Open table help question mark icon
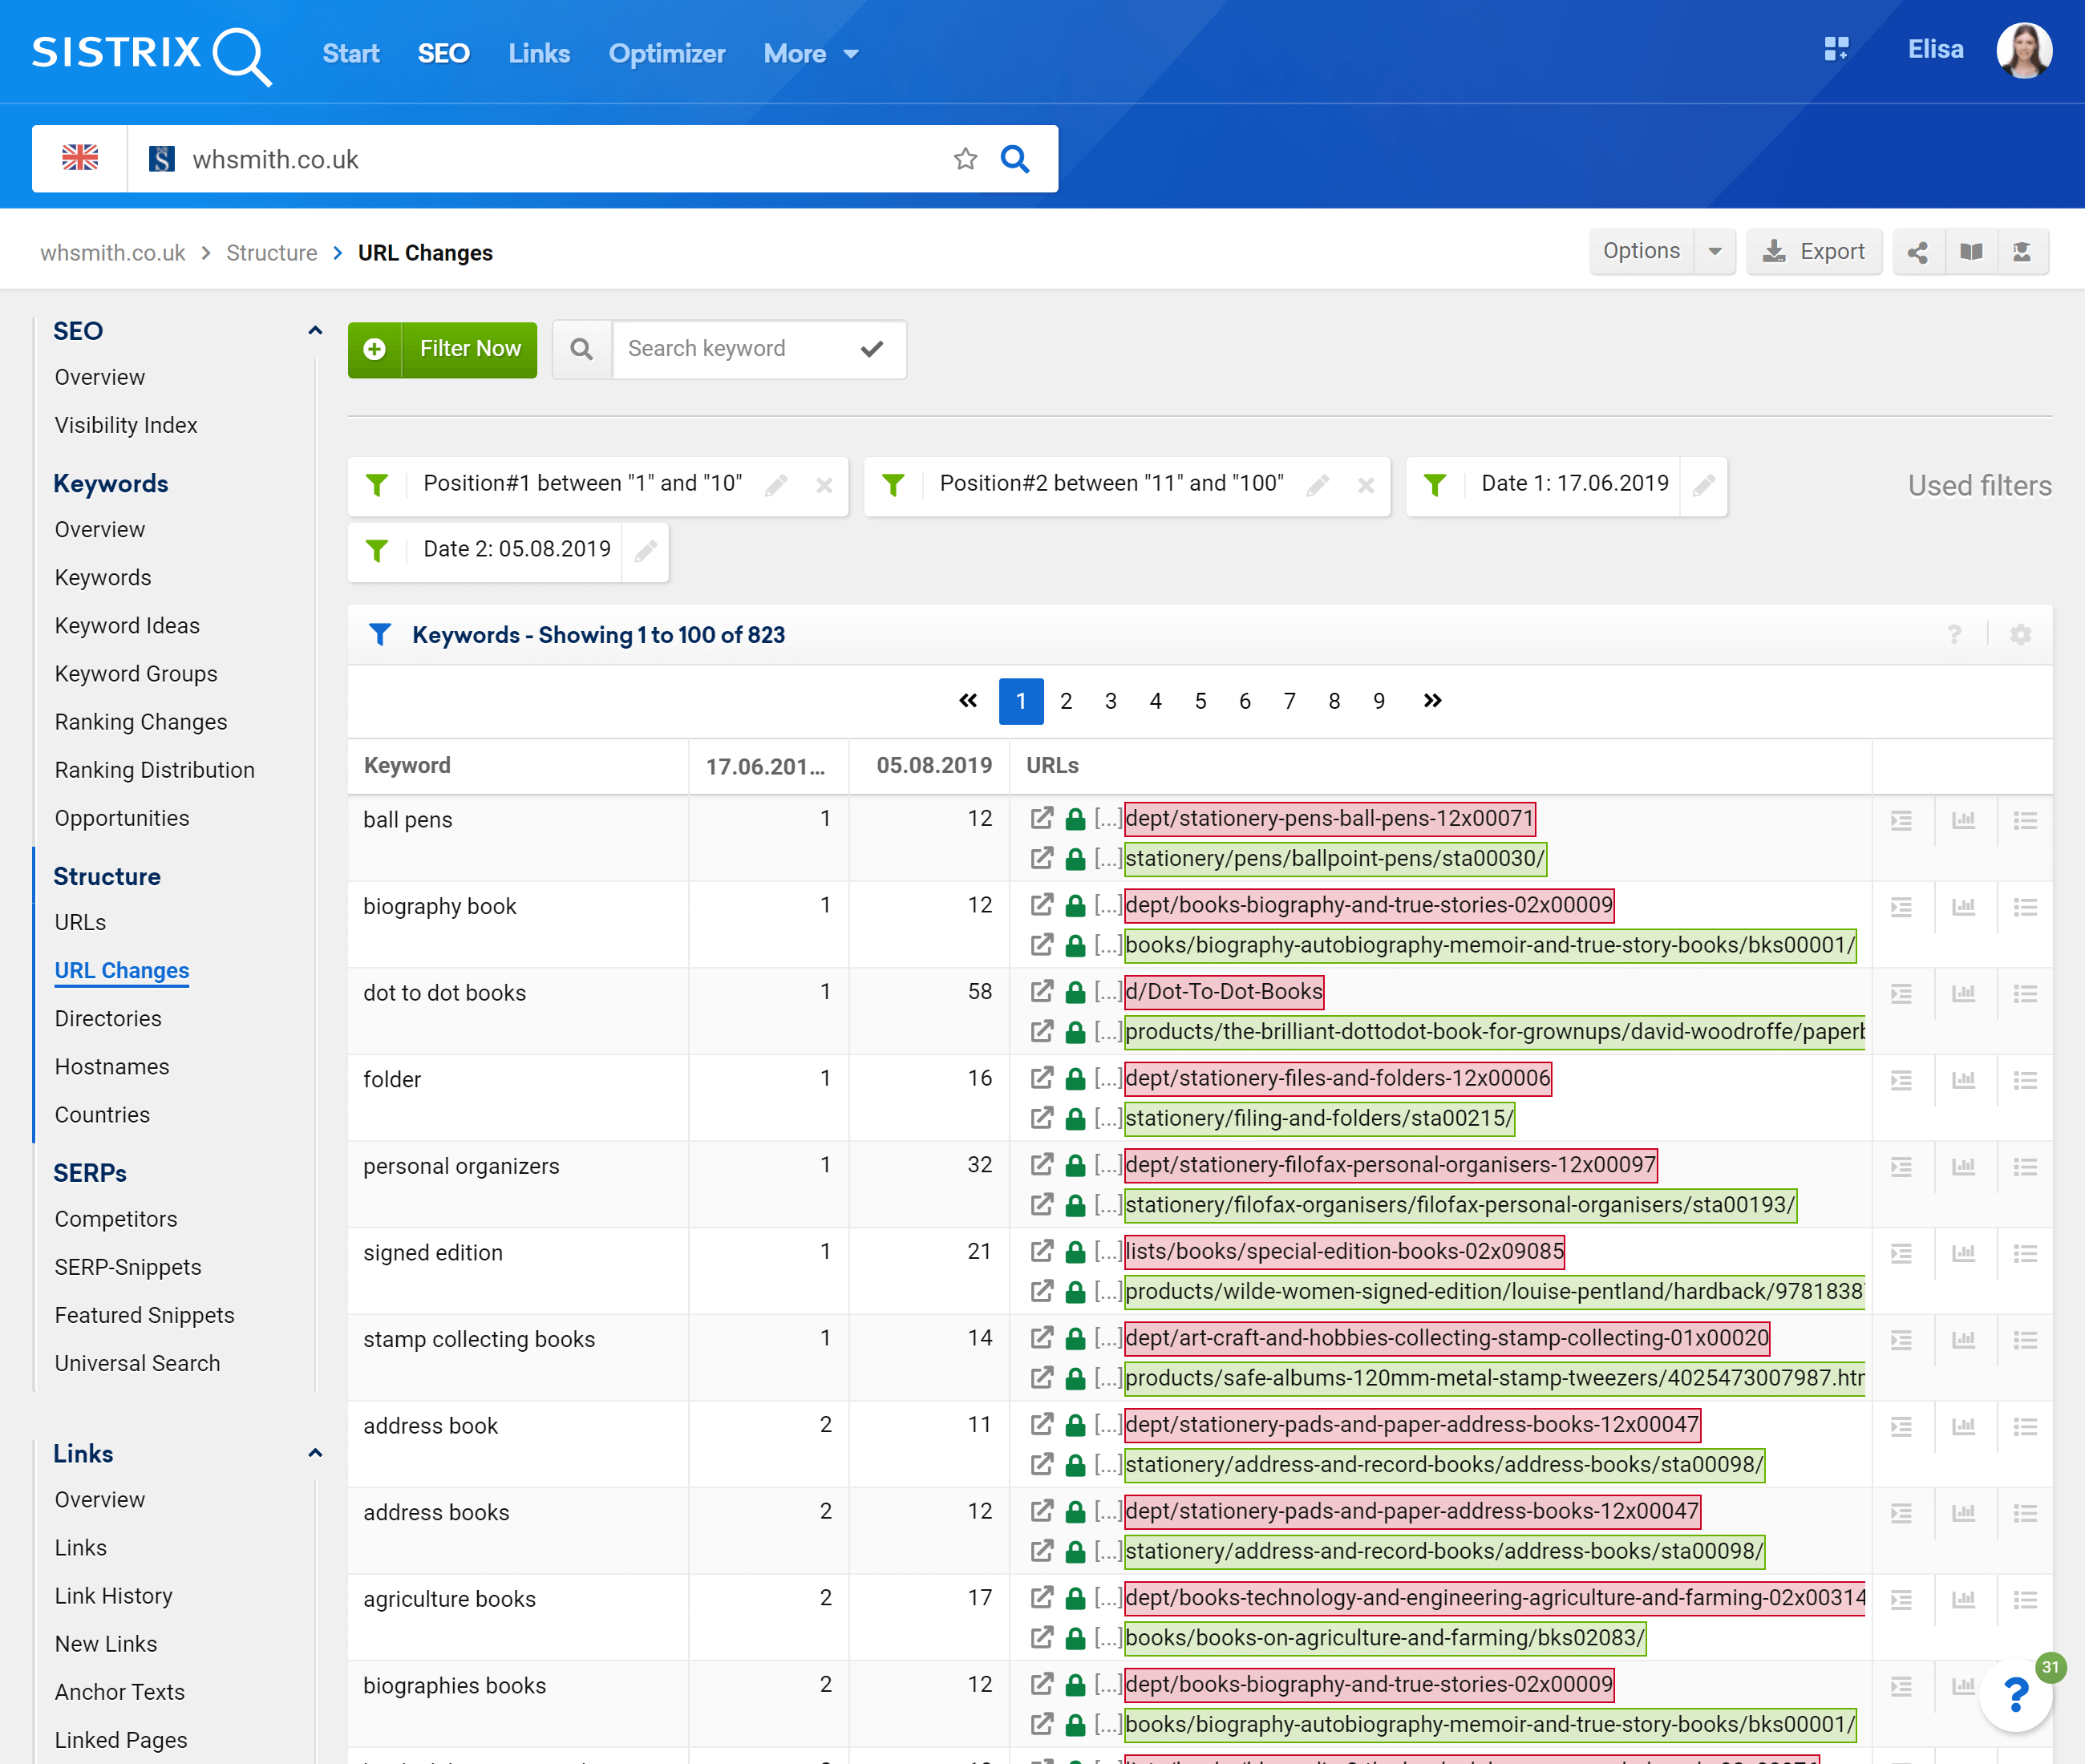Image resolution: width=2085 pixels, height=1764 pixels. coord(1954,635)
